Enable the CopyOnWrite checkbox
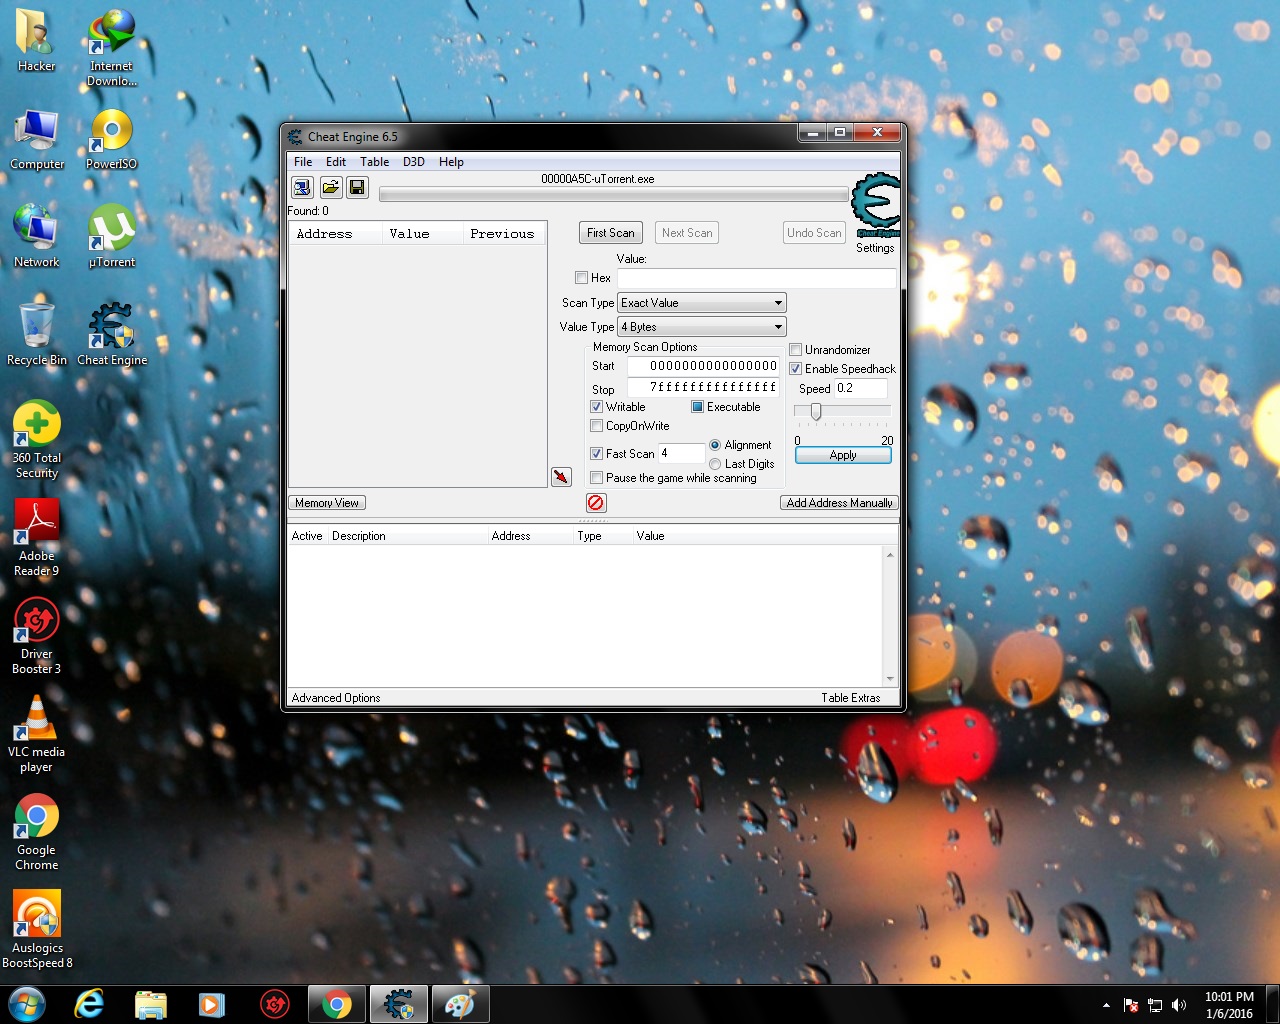1280x1024 pixels. [596, 426]
